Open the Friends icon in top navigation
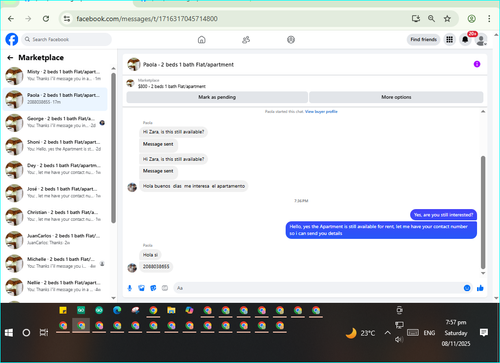Screen dimensions: 500x363 point(246,40)
